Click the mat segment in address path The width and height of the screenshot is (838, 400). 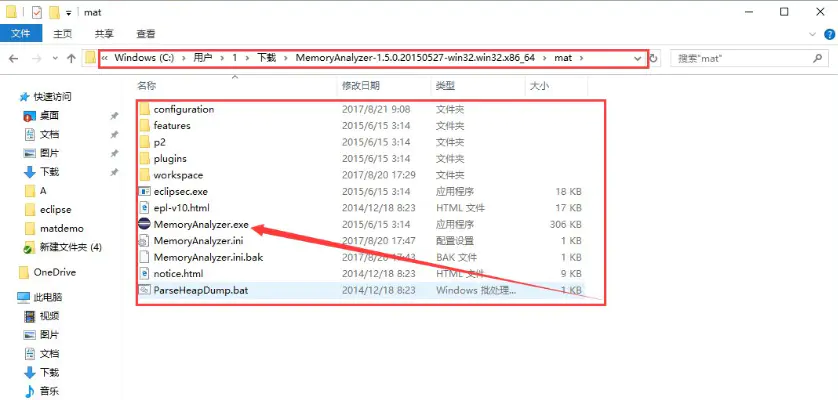pos(563,58)
